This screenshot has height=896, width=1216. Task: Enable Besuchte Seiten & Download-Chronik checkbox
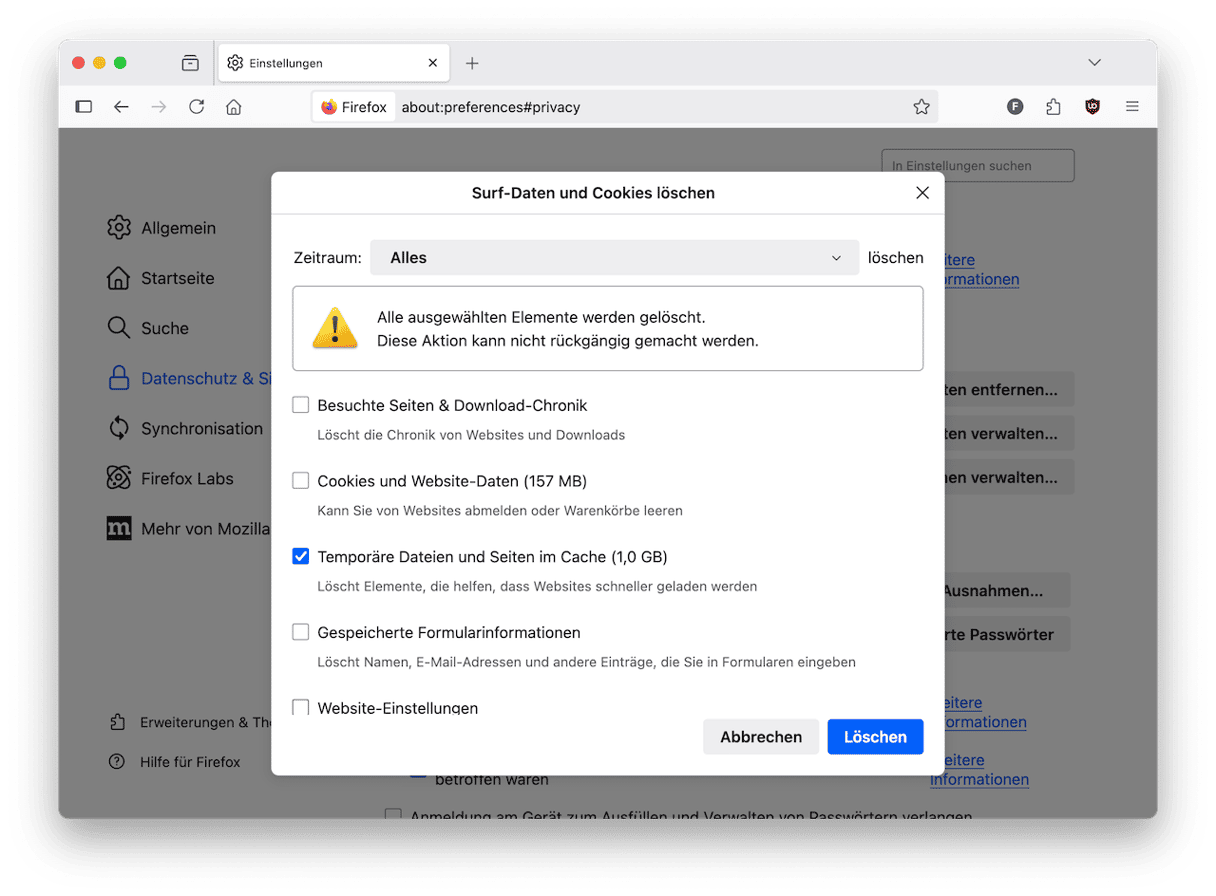pos(301,405)
